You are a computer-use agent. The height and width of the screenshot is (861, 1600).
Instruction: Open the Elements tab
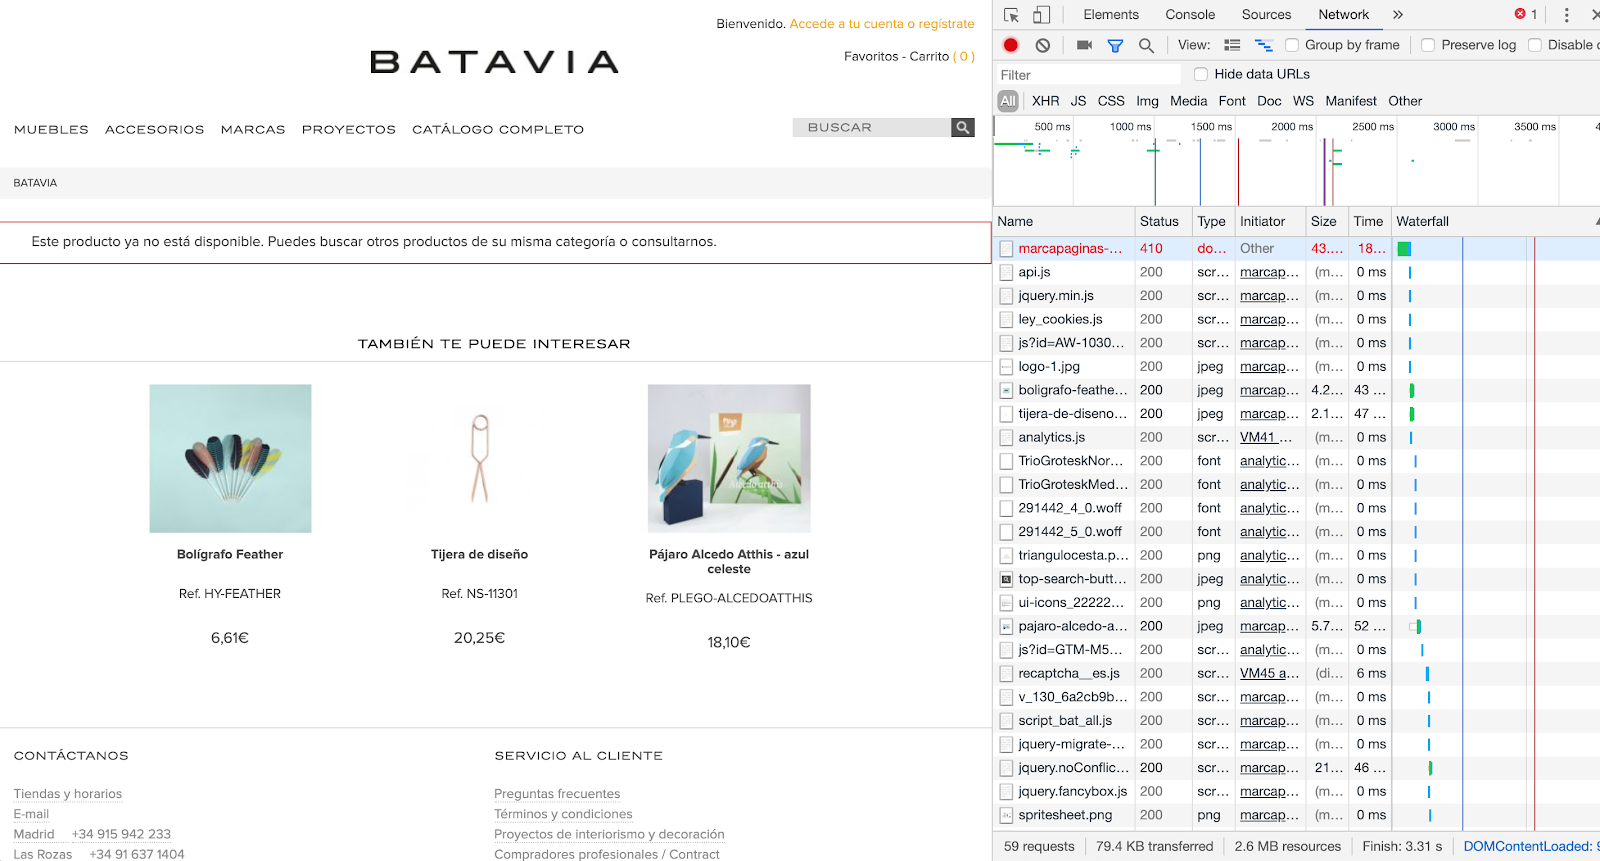[x=1111, y=15]
